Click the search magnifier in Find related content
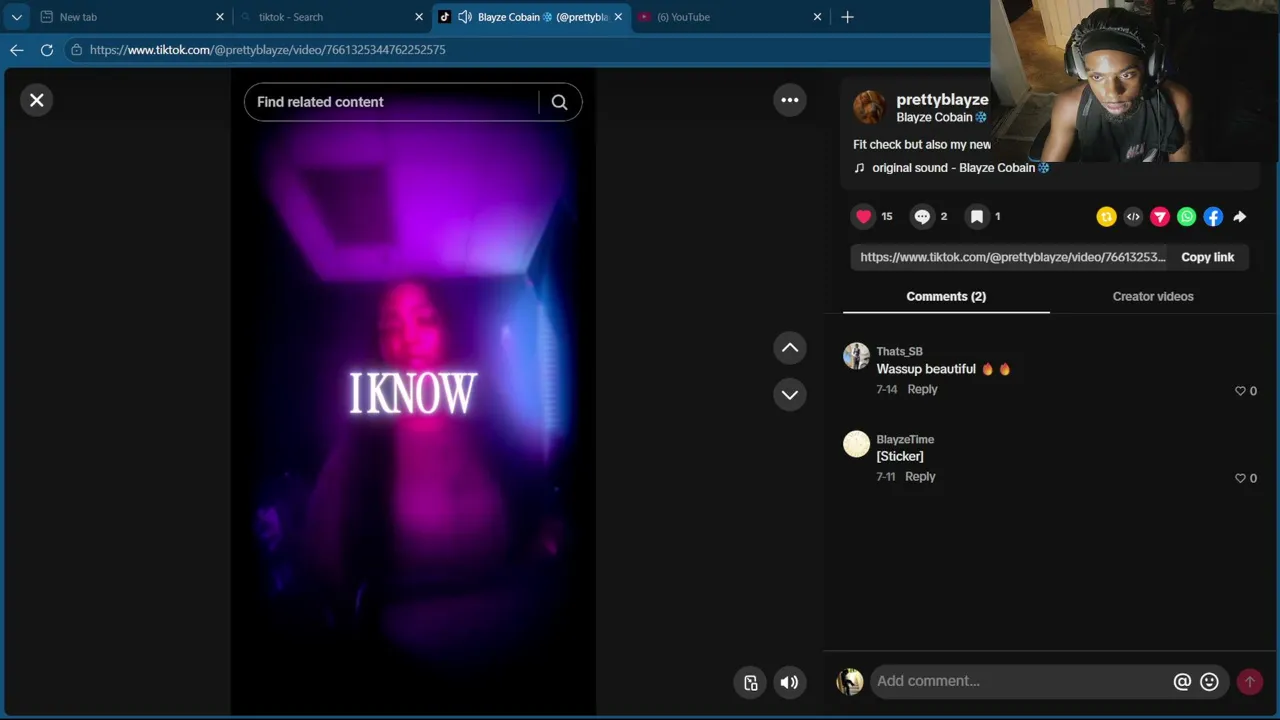1280x720 pixels. point(560,102)
